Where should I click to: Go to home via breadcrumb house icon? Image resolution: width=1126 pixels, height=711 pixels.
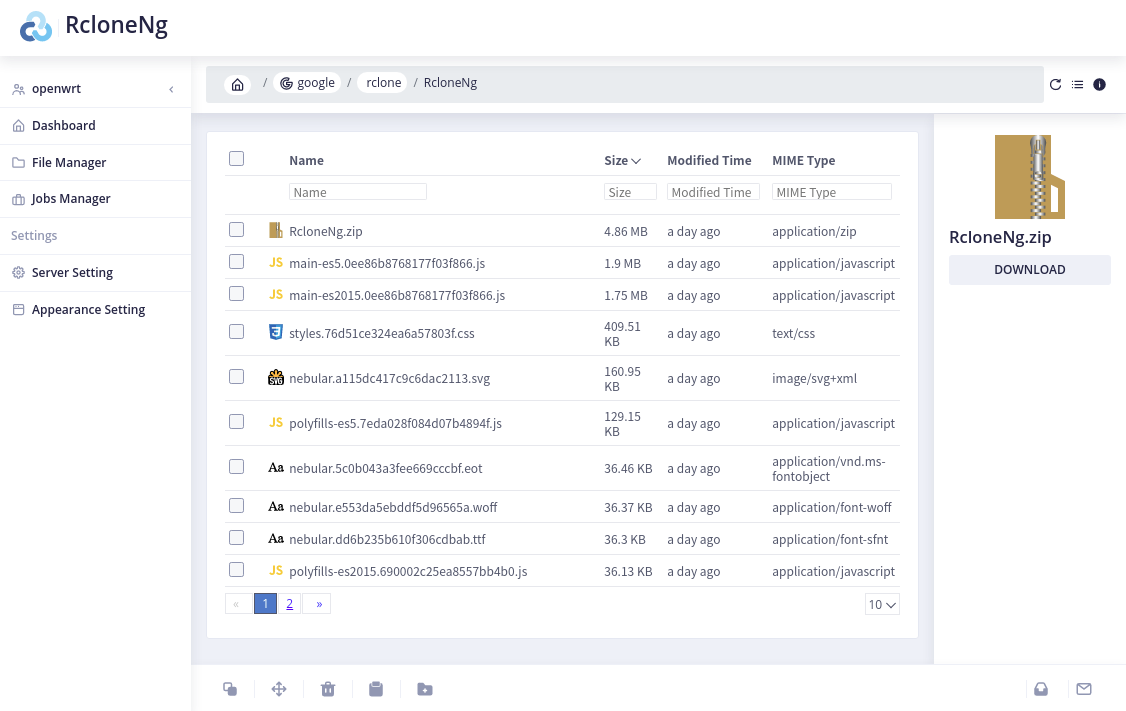tap(238, 85)
